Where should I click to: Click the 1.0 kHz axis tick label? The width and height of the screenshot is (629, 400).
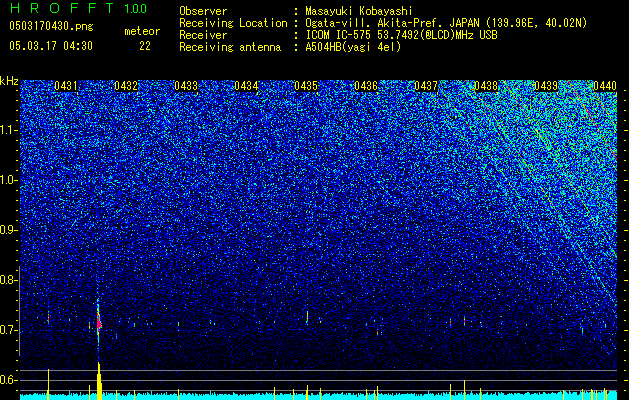[9, 180]
